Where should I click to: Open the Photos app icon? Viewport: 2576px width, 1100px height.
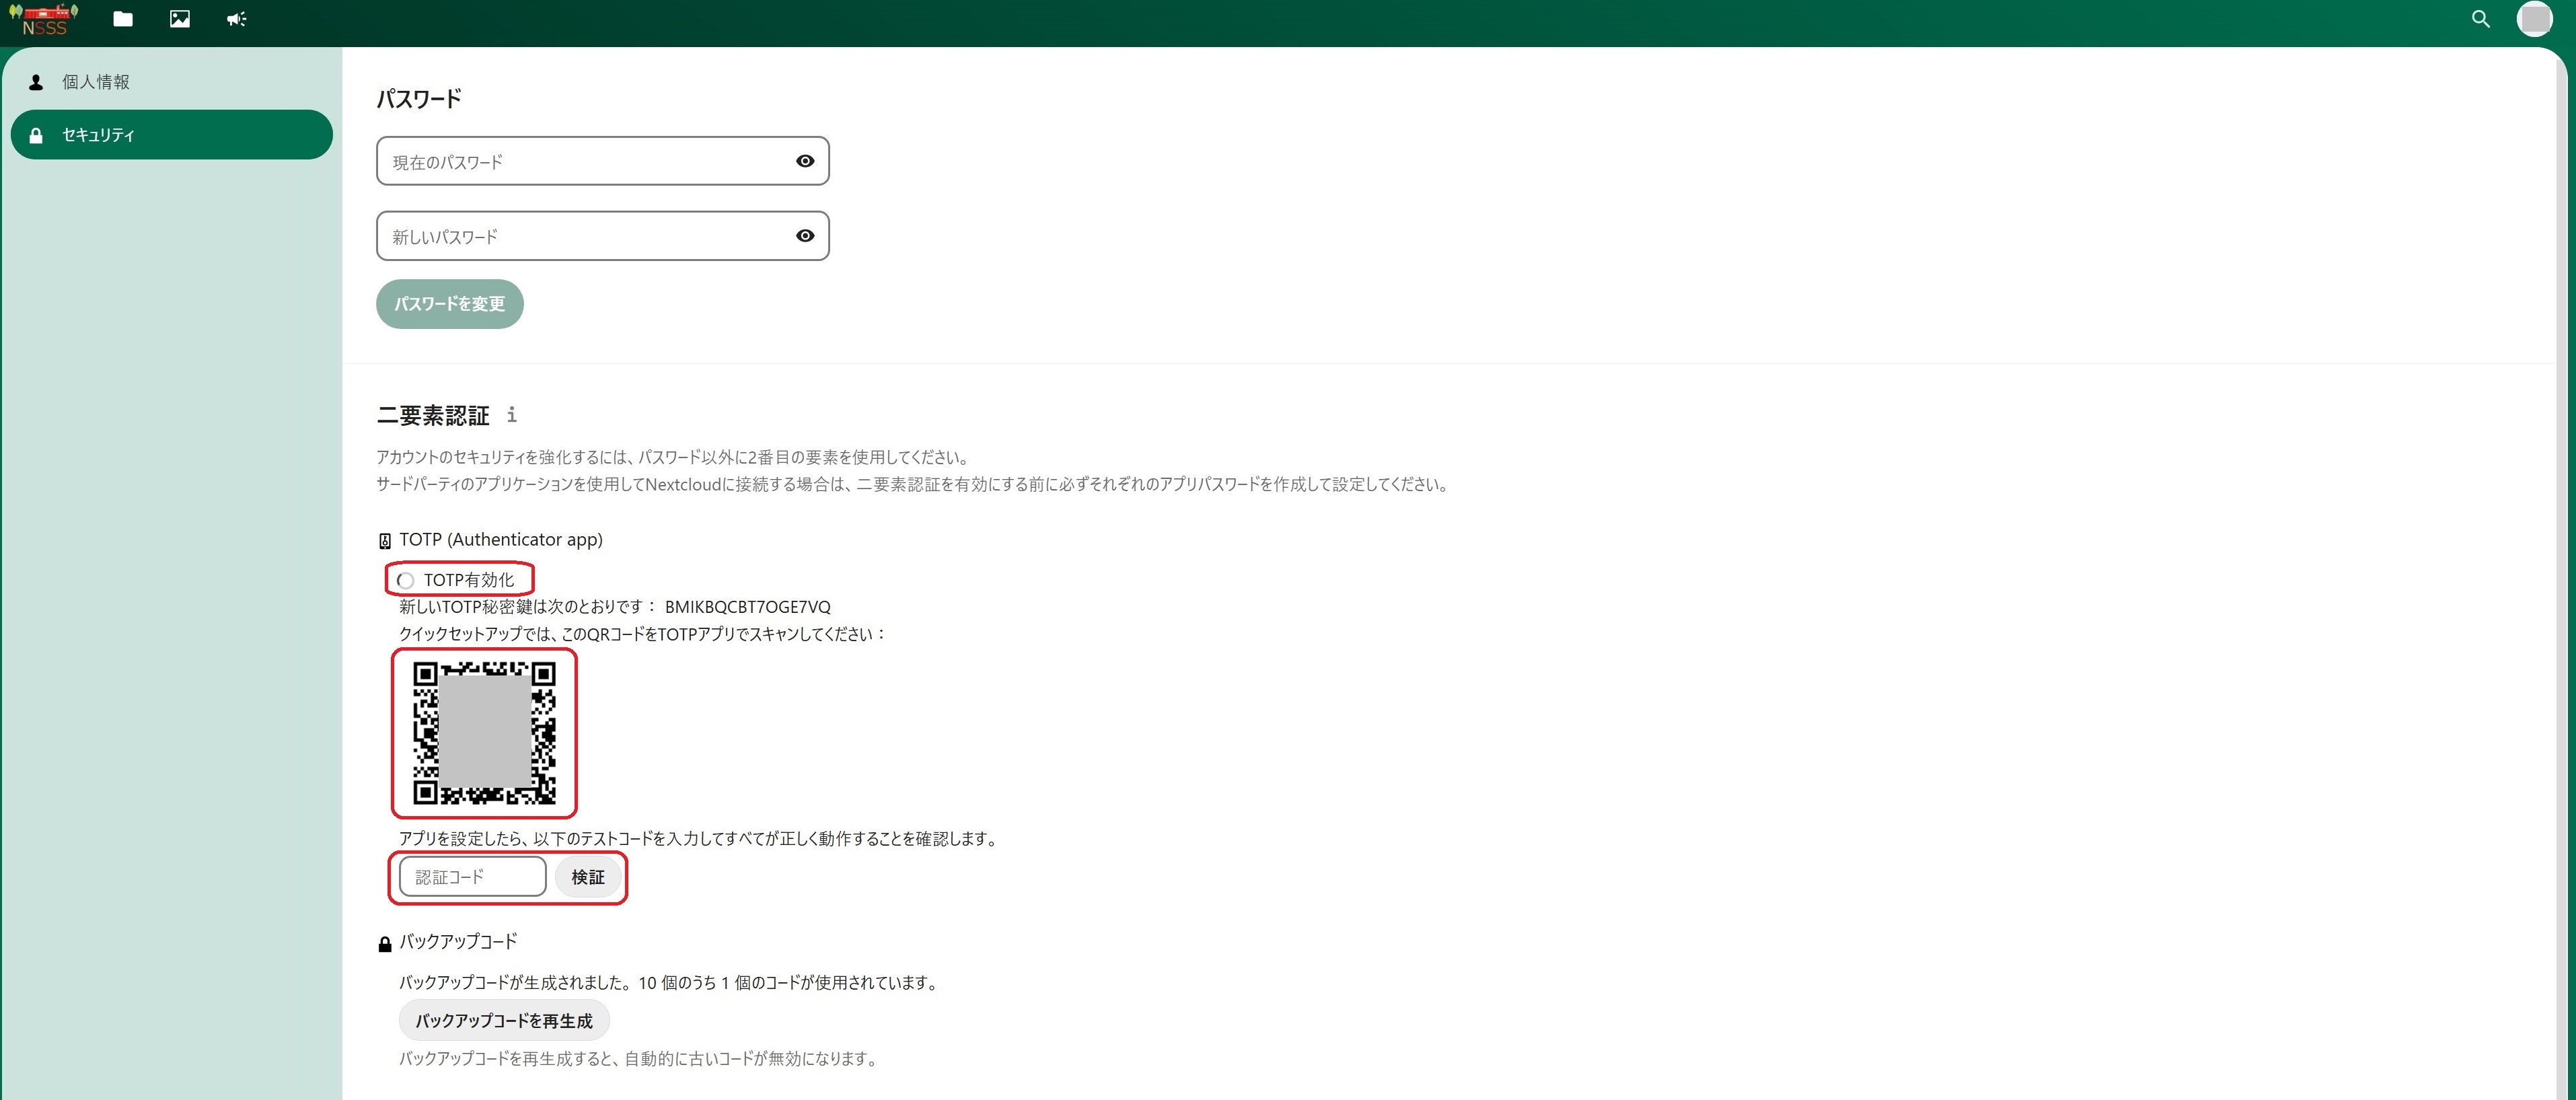tap(180, 19)
